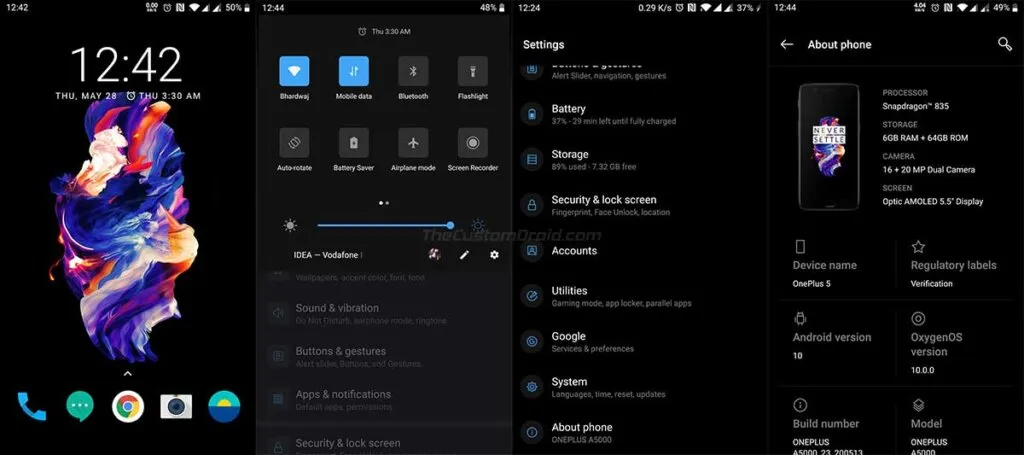The width and height of the screenshot is (1024, 455).
Task: Open Battery settings entry
Action: pos(640,114)
